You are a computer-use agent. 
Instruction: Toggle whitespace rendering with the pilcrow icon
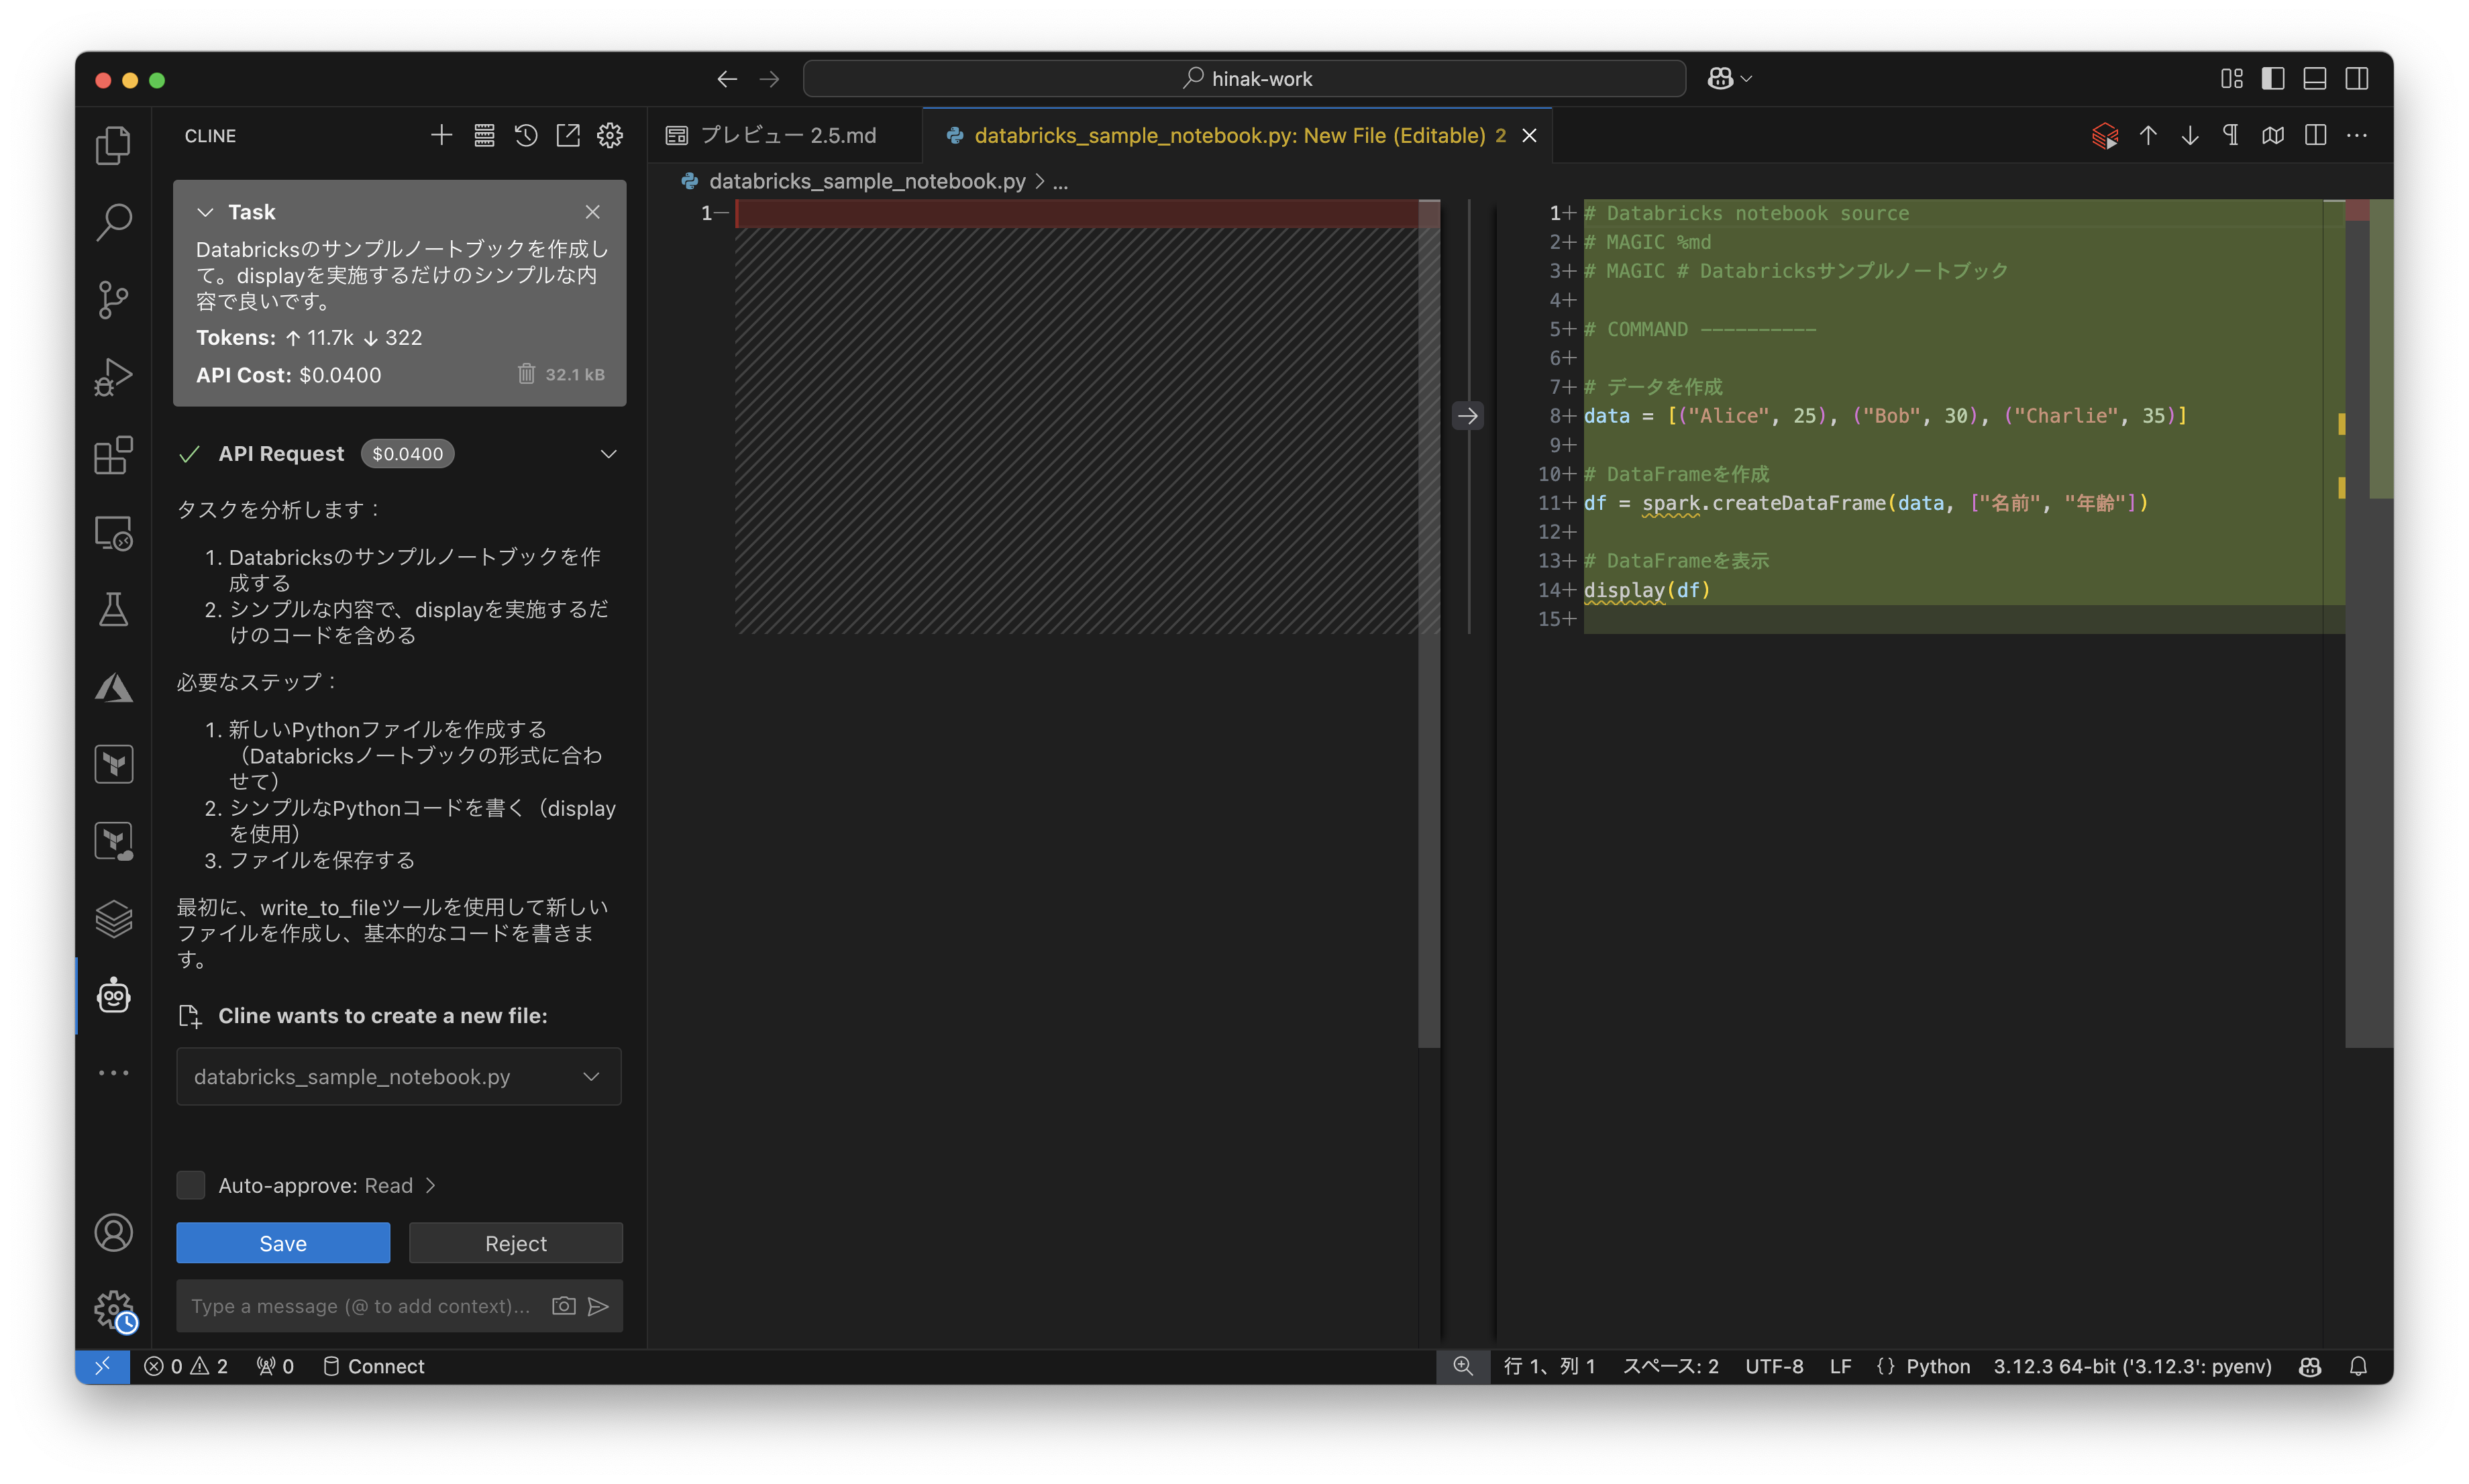pyautogui.click(x=2231, y=135)
